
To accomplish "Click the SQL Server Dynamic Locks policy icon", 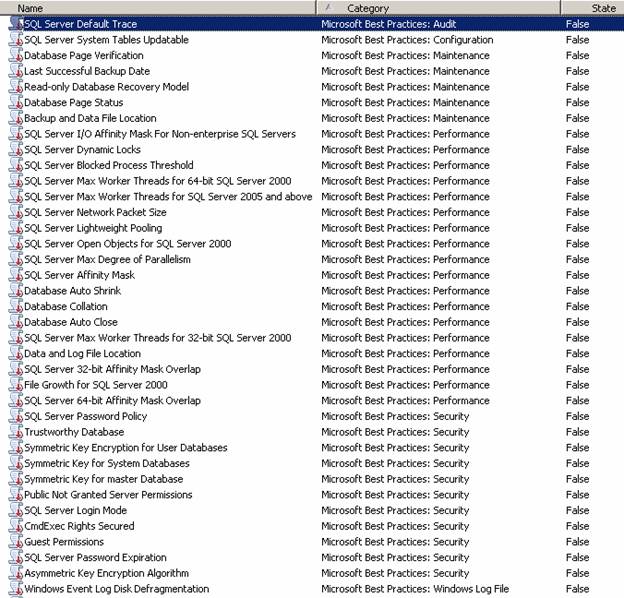I will 16,150.
